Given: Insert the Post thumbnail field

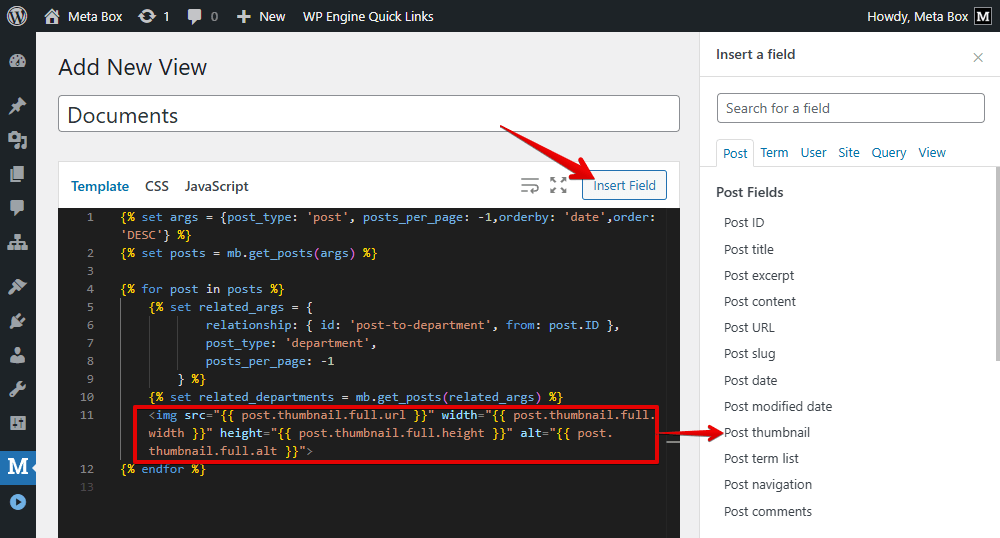Looking at the screenshot, I should pos(767,433).
